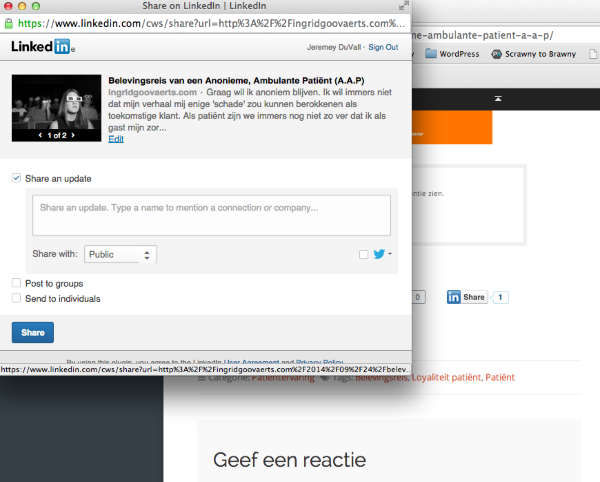The width and height of the screenshot is (600, 482).
Task: Click the green SSL padlock icon
Action: (8, 24)
